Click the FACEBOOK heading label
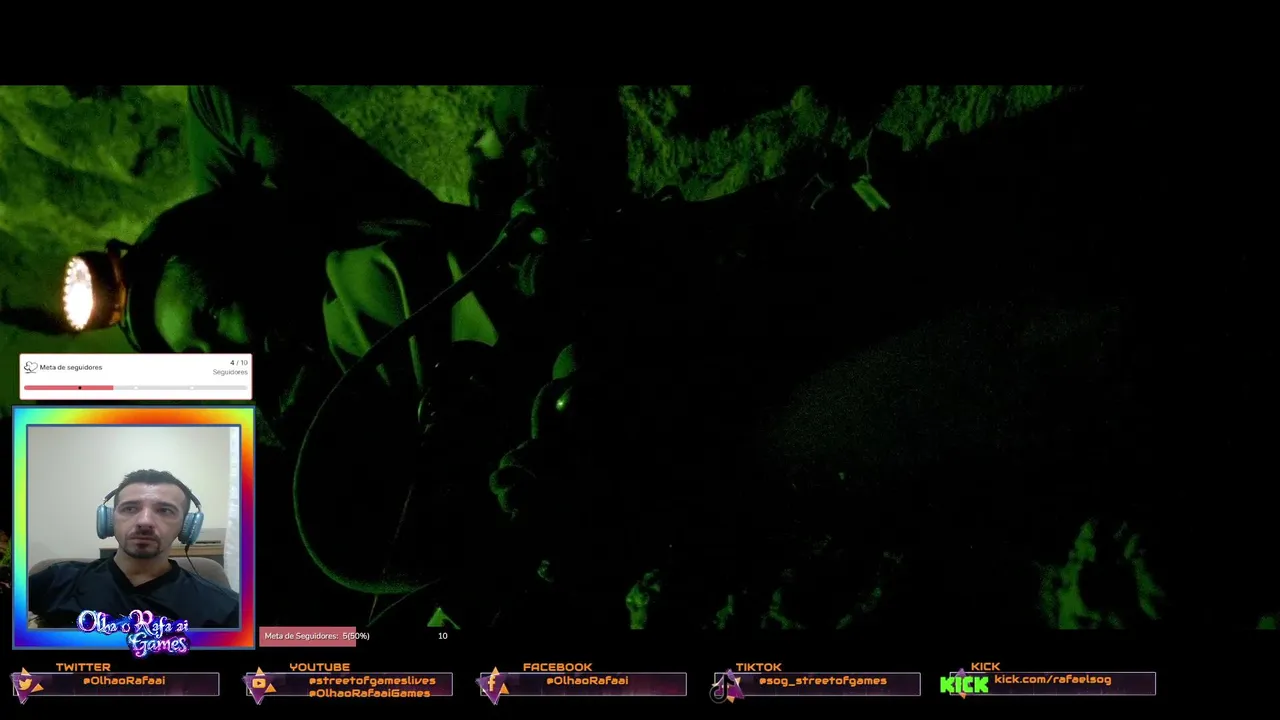Viewport: 1280px width, 720px height. tap(557, 667)
